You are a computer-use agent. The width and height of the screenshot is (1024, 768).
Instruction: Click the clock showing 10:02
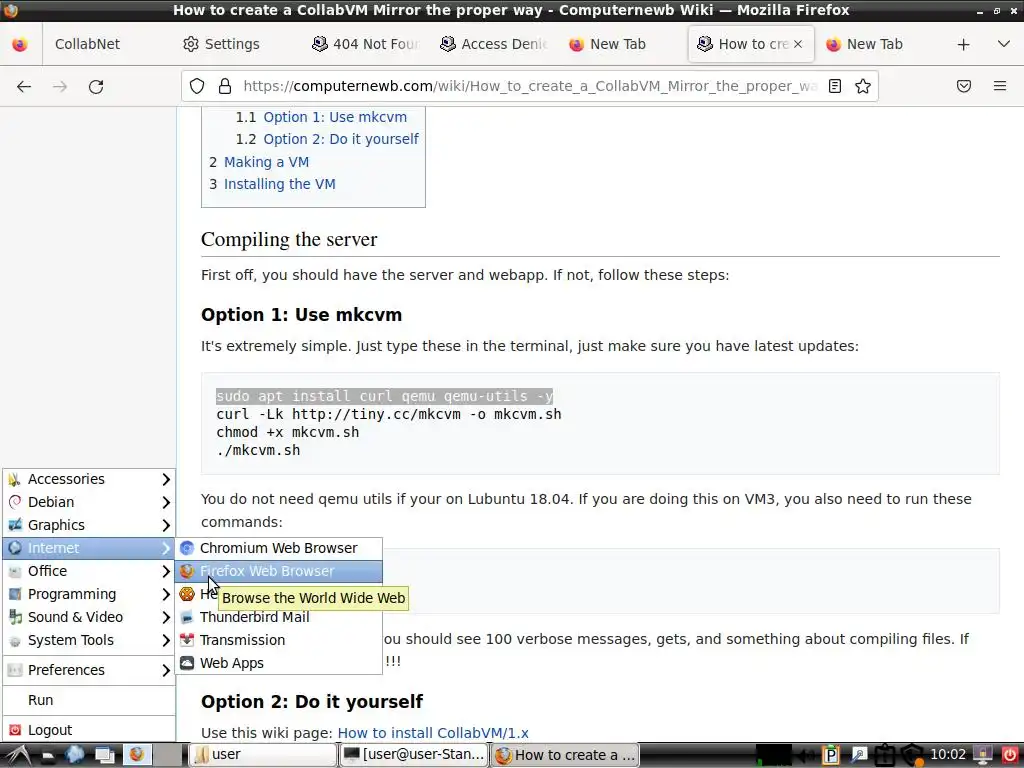tap(948, 755)
